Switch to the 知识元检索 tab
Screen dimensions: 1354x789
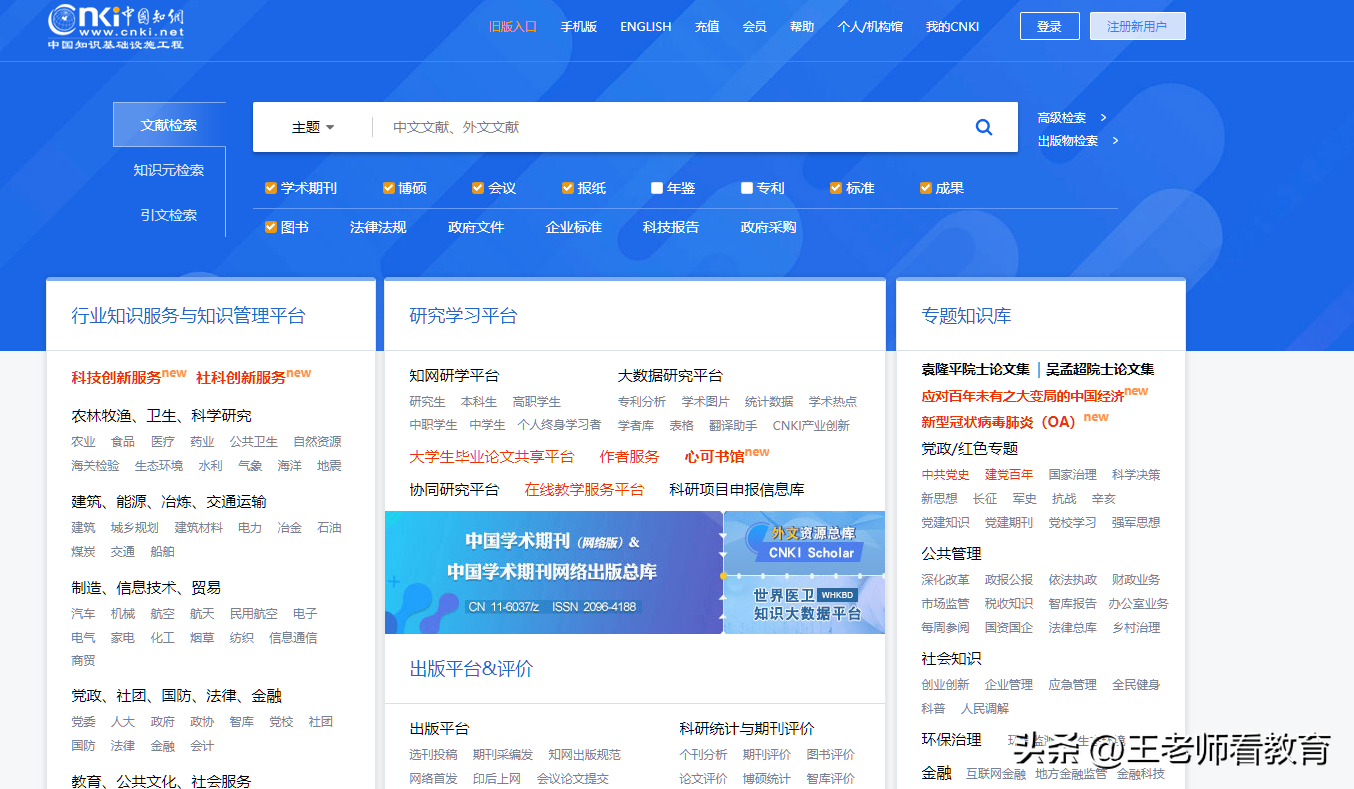(x=169, y=170)
